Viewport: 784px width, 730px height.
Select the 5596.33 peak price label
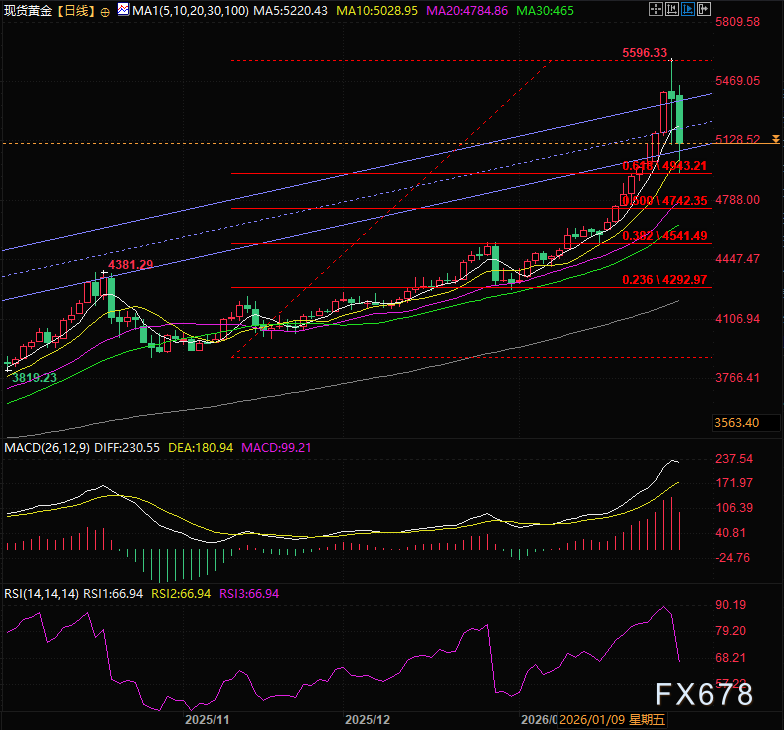click(644, 52)
